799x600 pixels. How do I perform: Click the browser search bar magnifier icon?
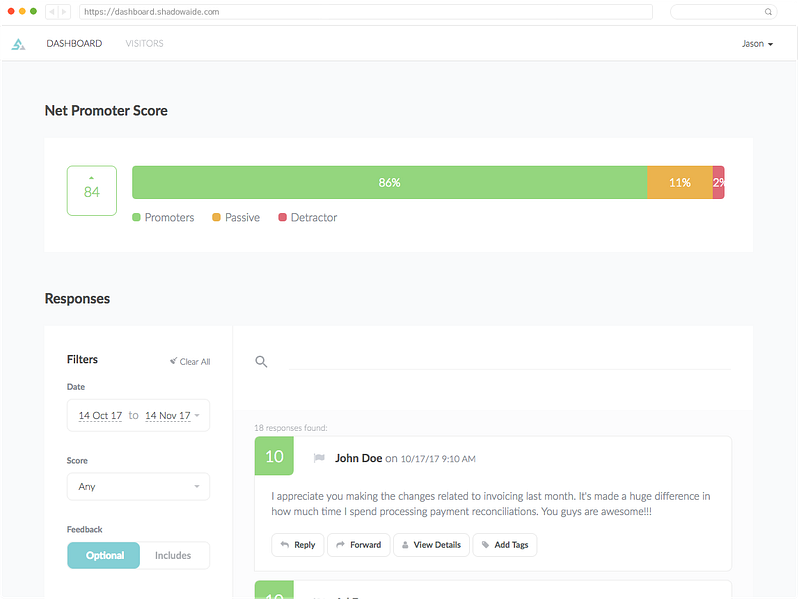click(x=768, y=12)
